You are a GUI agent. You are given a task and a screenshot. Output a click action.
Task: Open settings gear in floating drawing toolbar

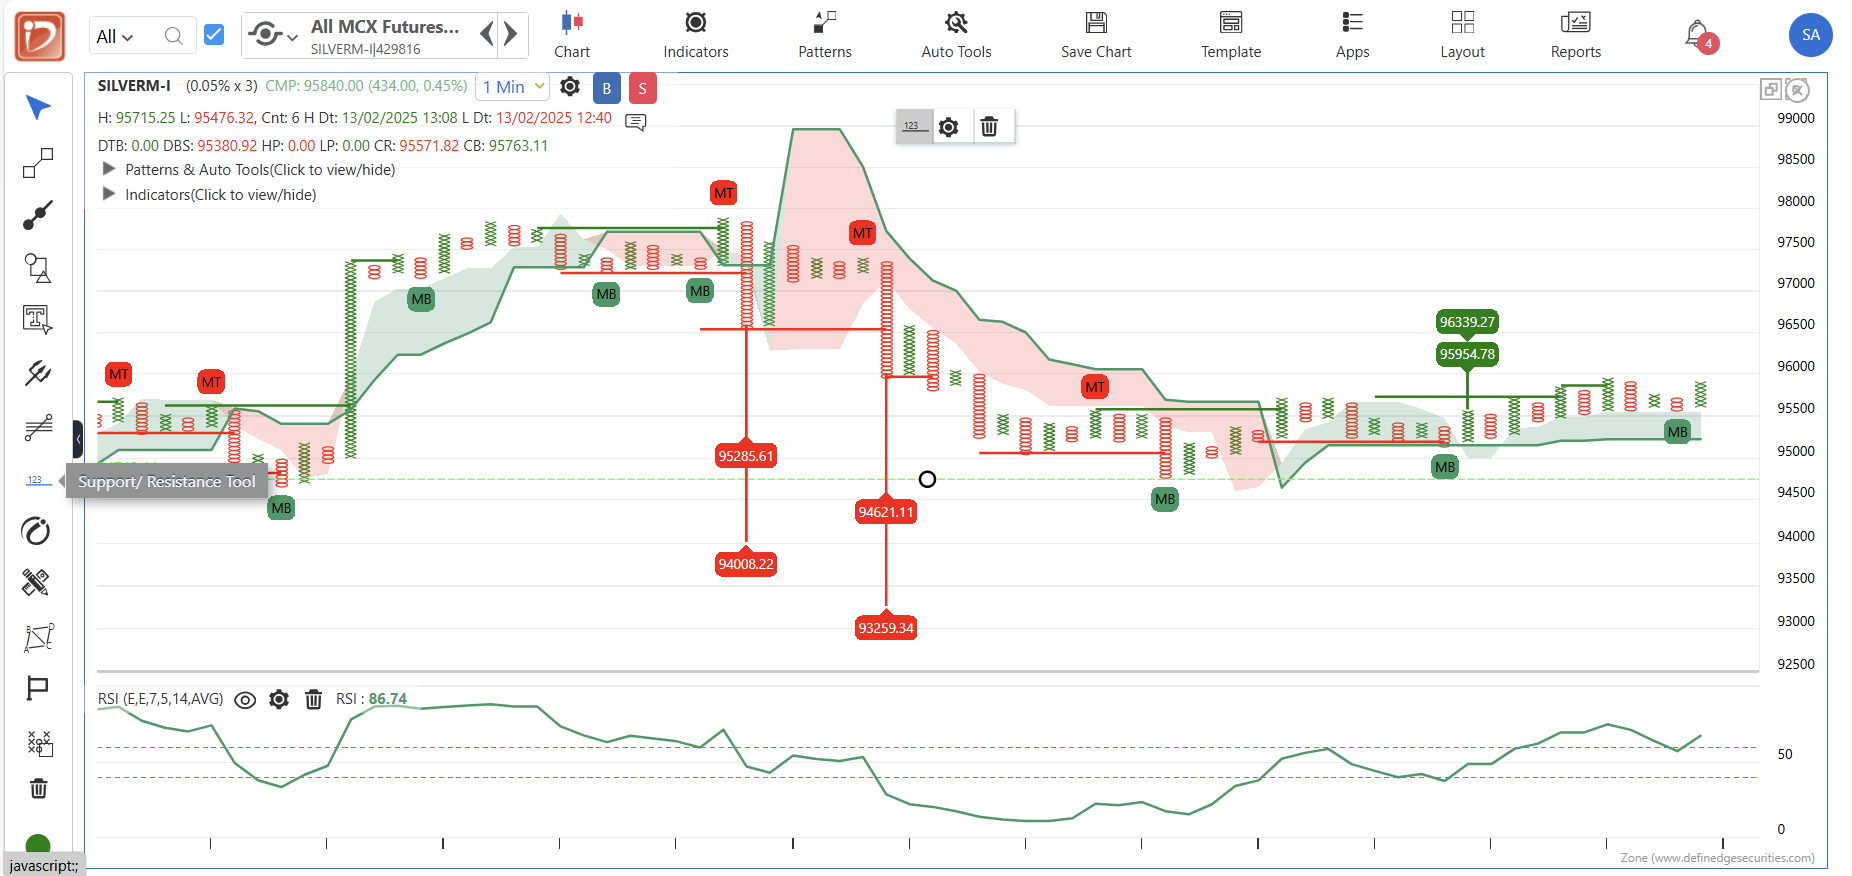pyautogui.click(x=949, y=127)
